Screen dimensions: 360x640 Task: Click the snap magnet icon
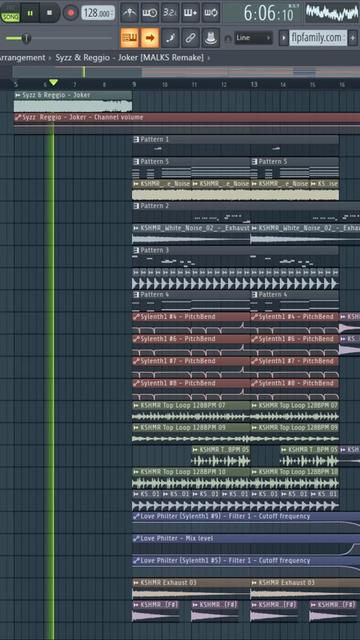228,38
